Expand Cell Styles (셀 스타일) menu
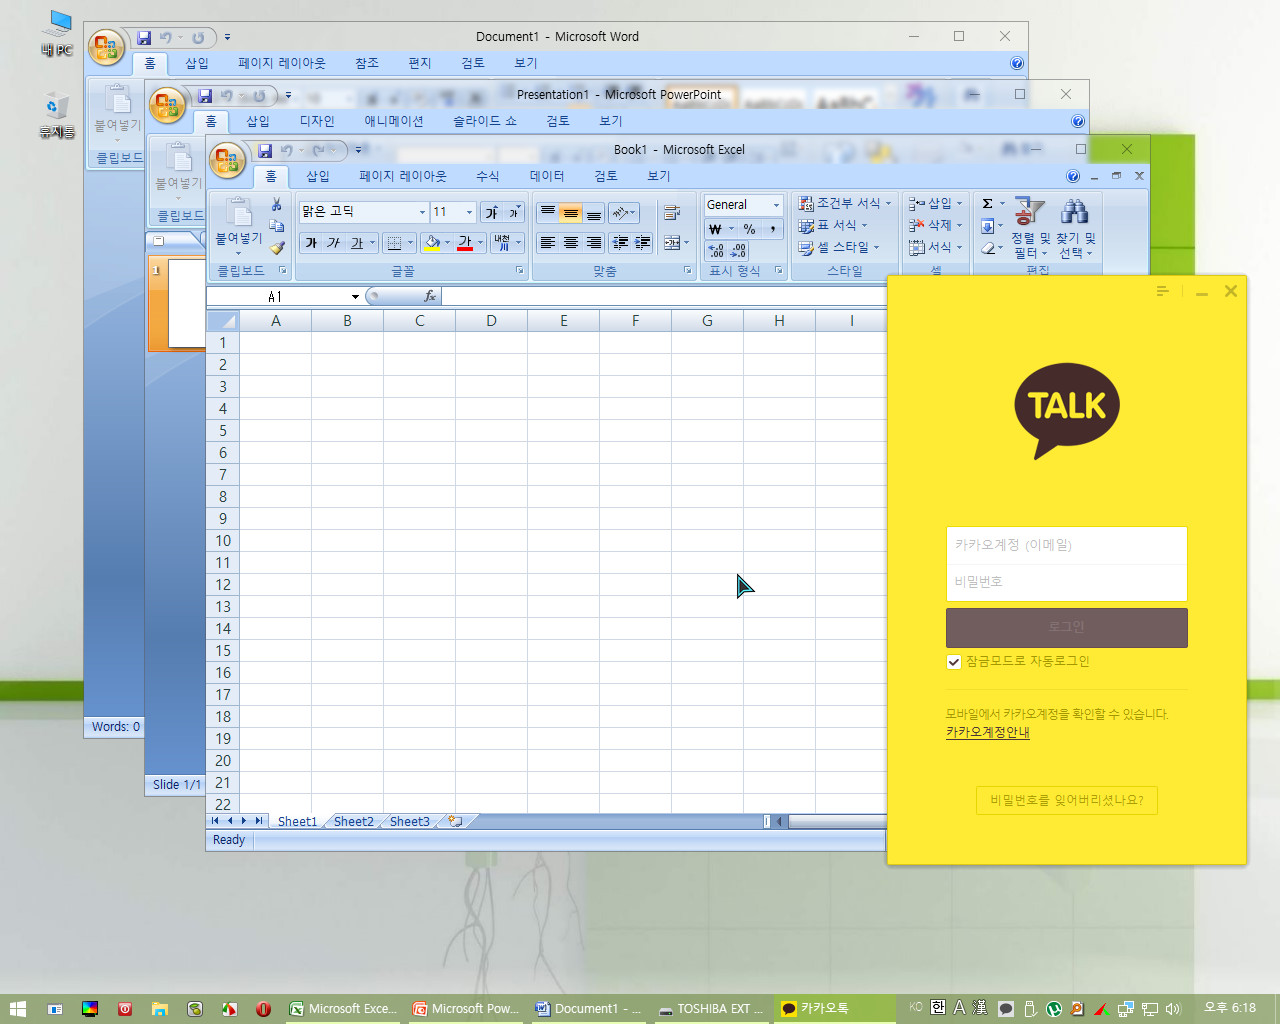 coord(839,247)
